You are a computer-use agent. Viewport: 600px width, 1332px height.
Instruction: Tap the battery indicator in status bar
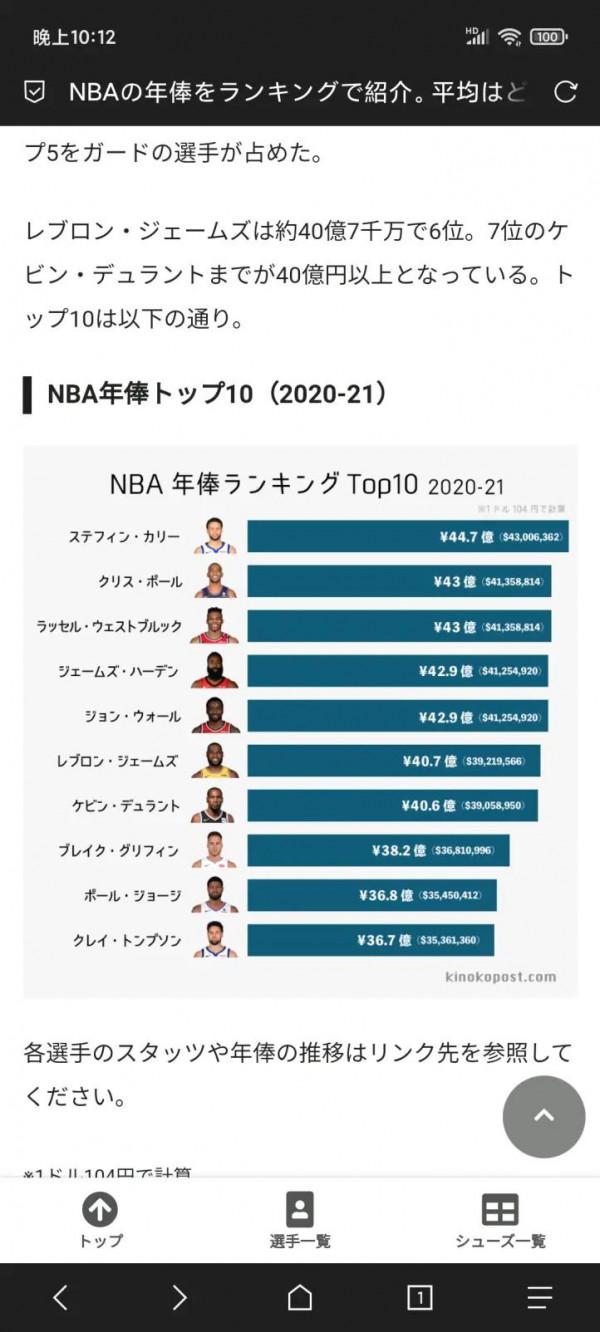point(548,37)
